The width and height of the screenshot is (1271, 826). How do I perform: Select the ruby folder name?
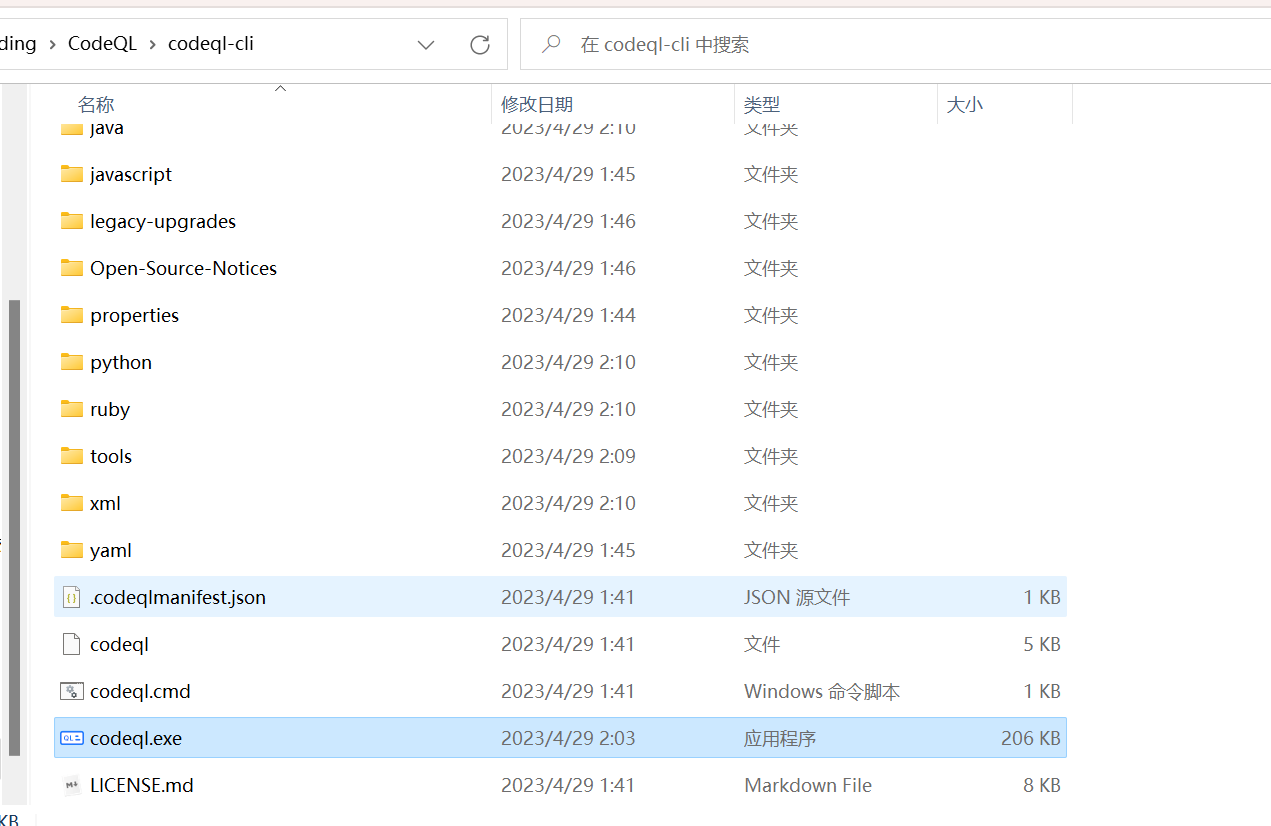click(110, 409)
